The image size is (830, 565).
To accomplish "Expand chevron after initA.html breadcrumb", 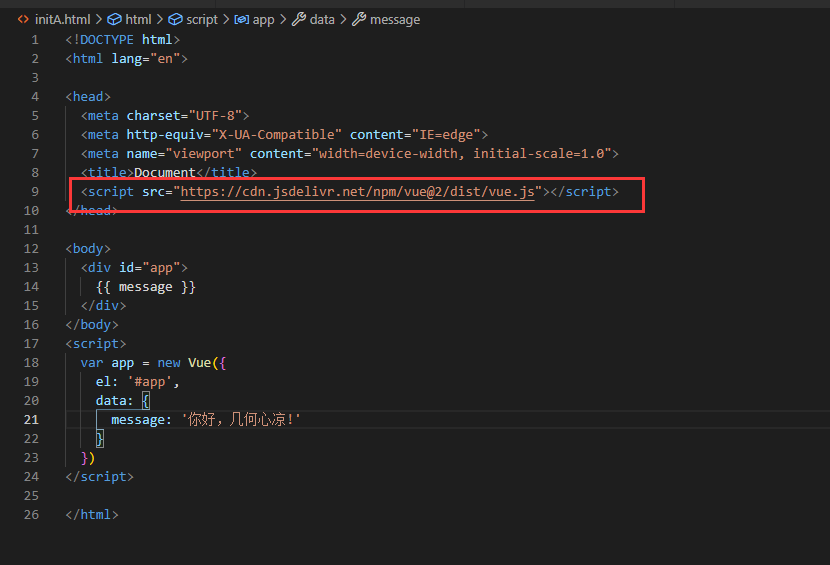I will pyautogui.click(x=99, y=20).
